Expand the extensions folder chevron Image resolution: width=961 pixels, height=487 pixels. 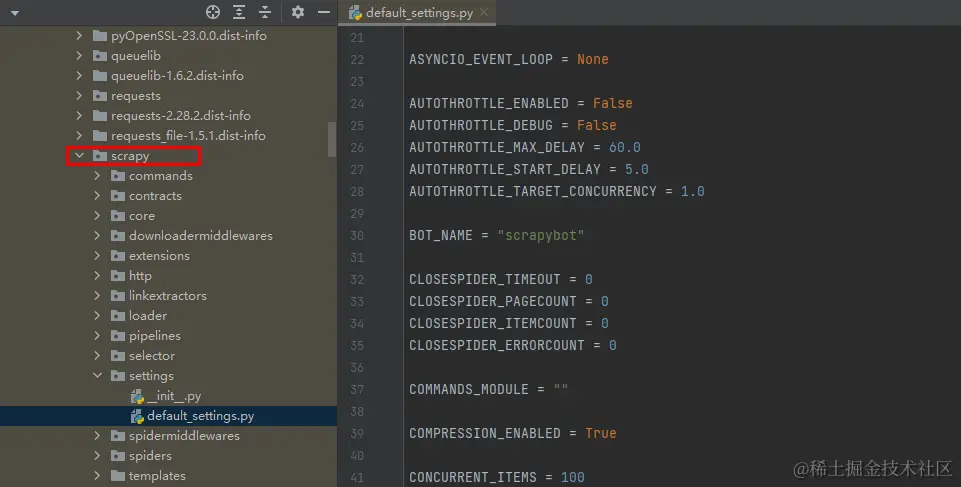(97, 255)
